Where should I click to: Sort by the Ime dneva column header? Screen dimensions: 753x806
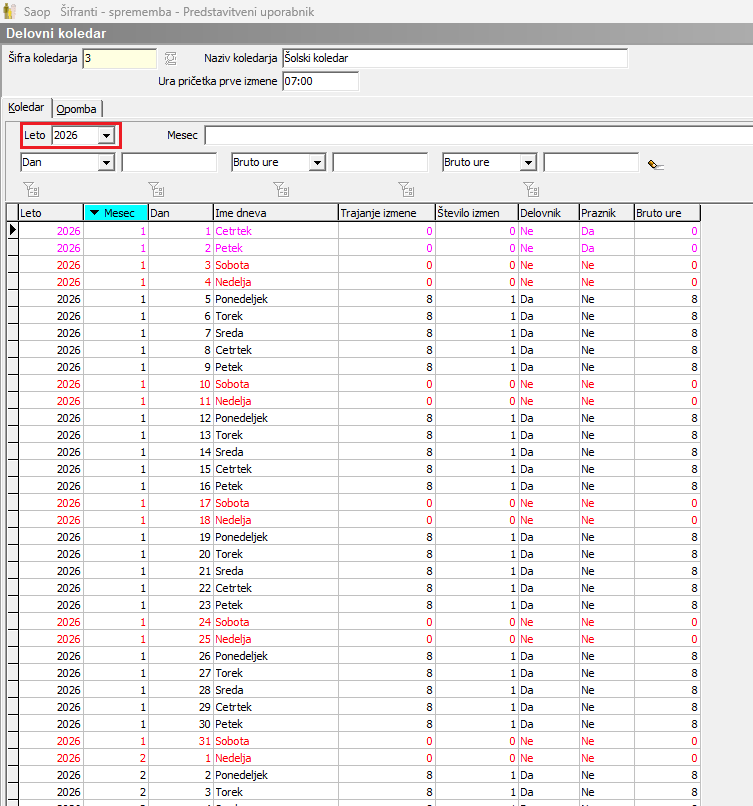(x=276, y=213)
